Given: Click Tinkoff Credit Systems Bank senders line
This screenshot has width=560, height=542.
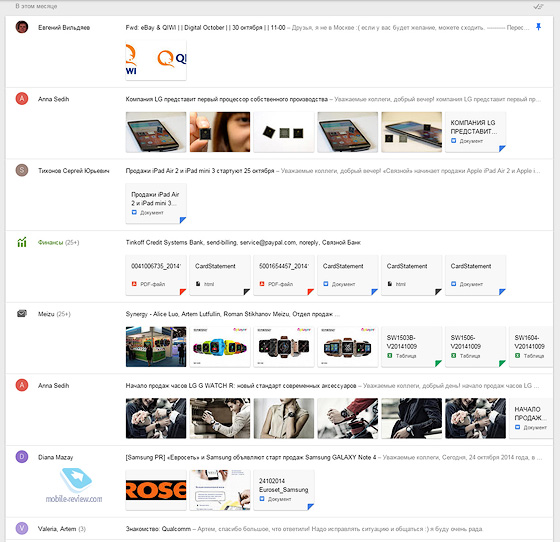Looking at the screenshot, I should pos(243,242).
